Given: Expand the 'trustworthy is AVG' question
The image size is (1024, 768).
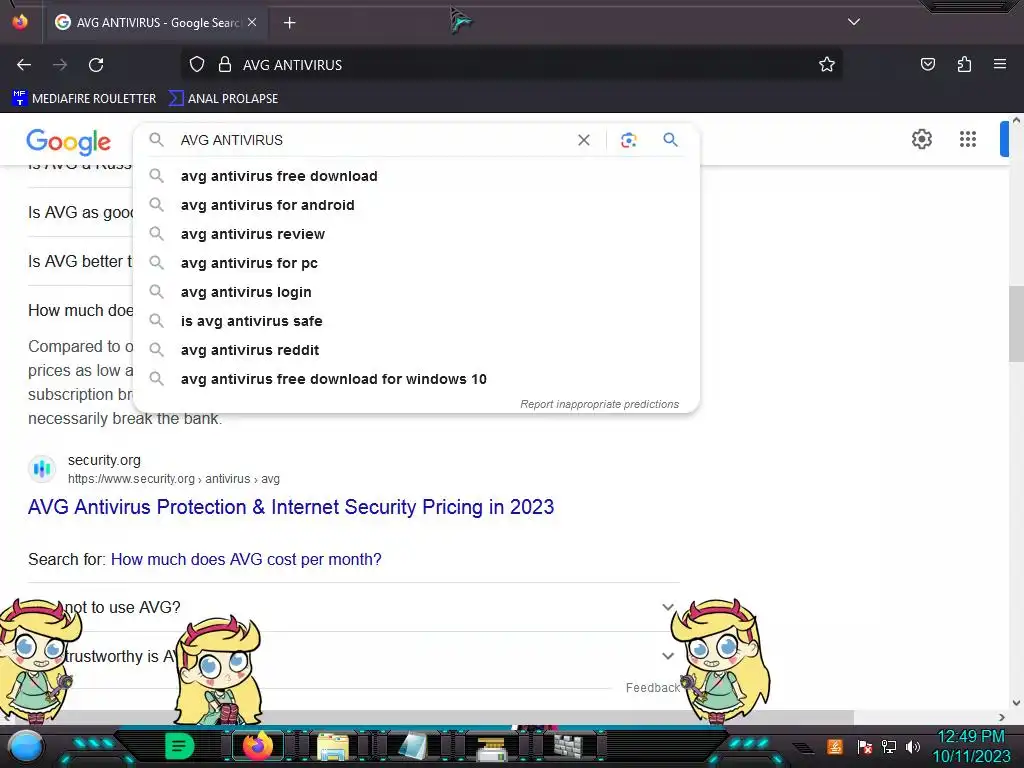Looking at the screenshot, I should coord(353,656).
